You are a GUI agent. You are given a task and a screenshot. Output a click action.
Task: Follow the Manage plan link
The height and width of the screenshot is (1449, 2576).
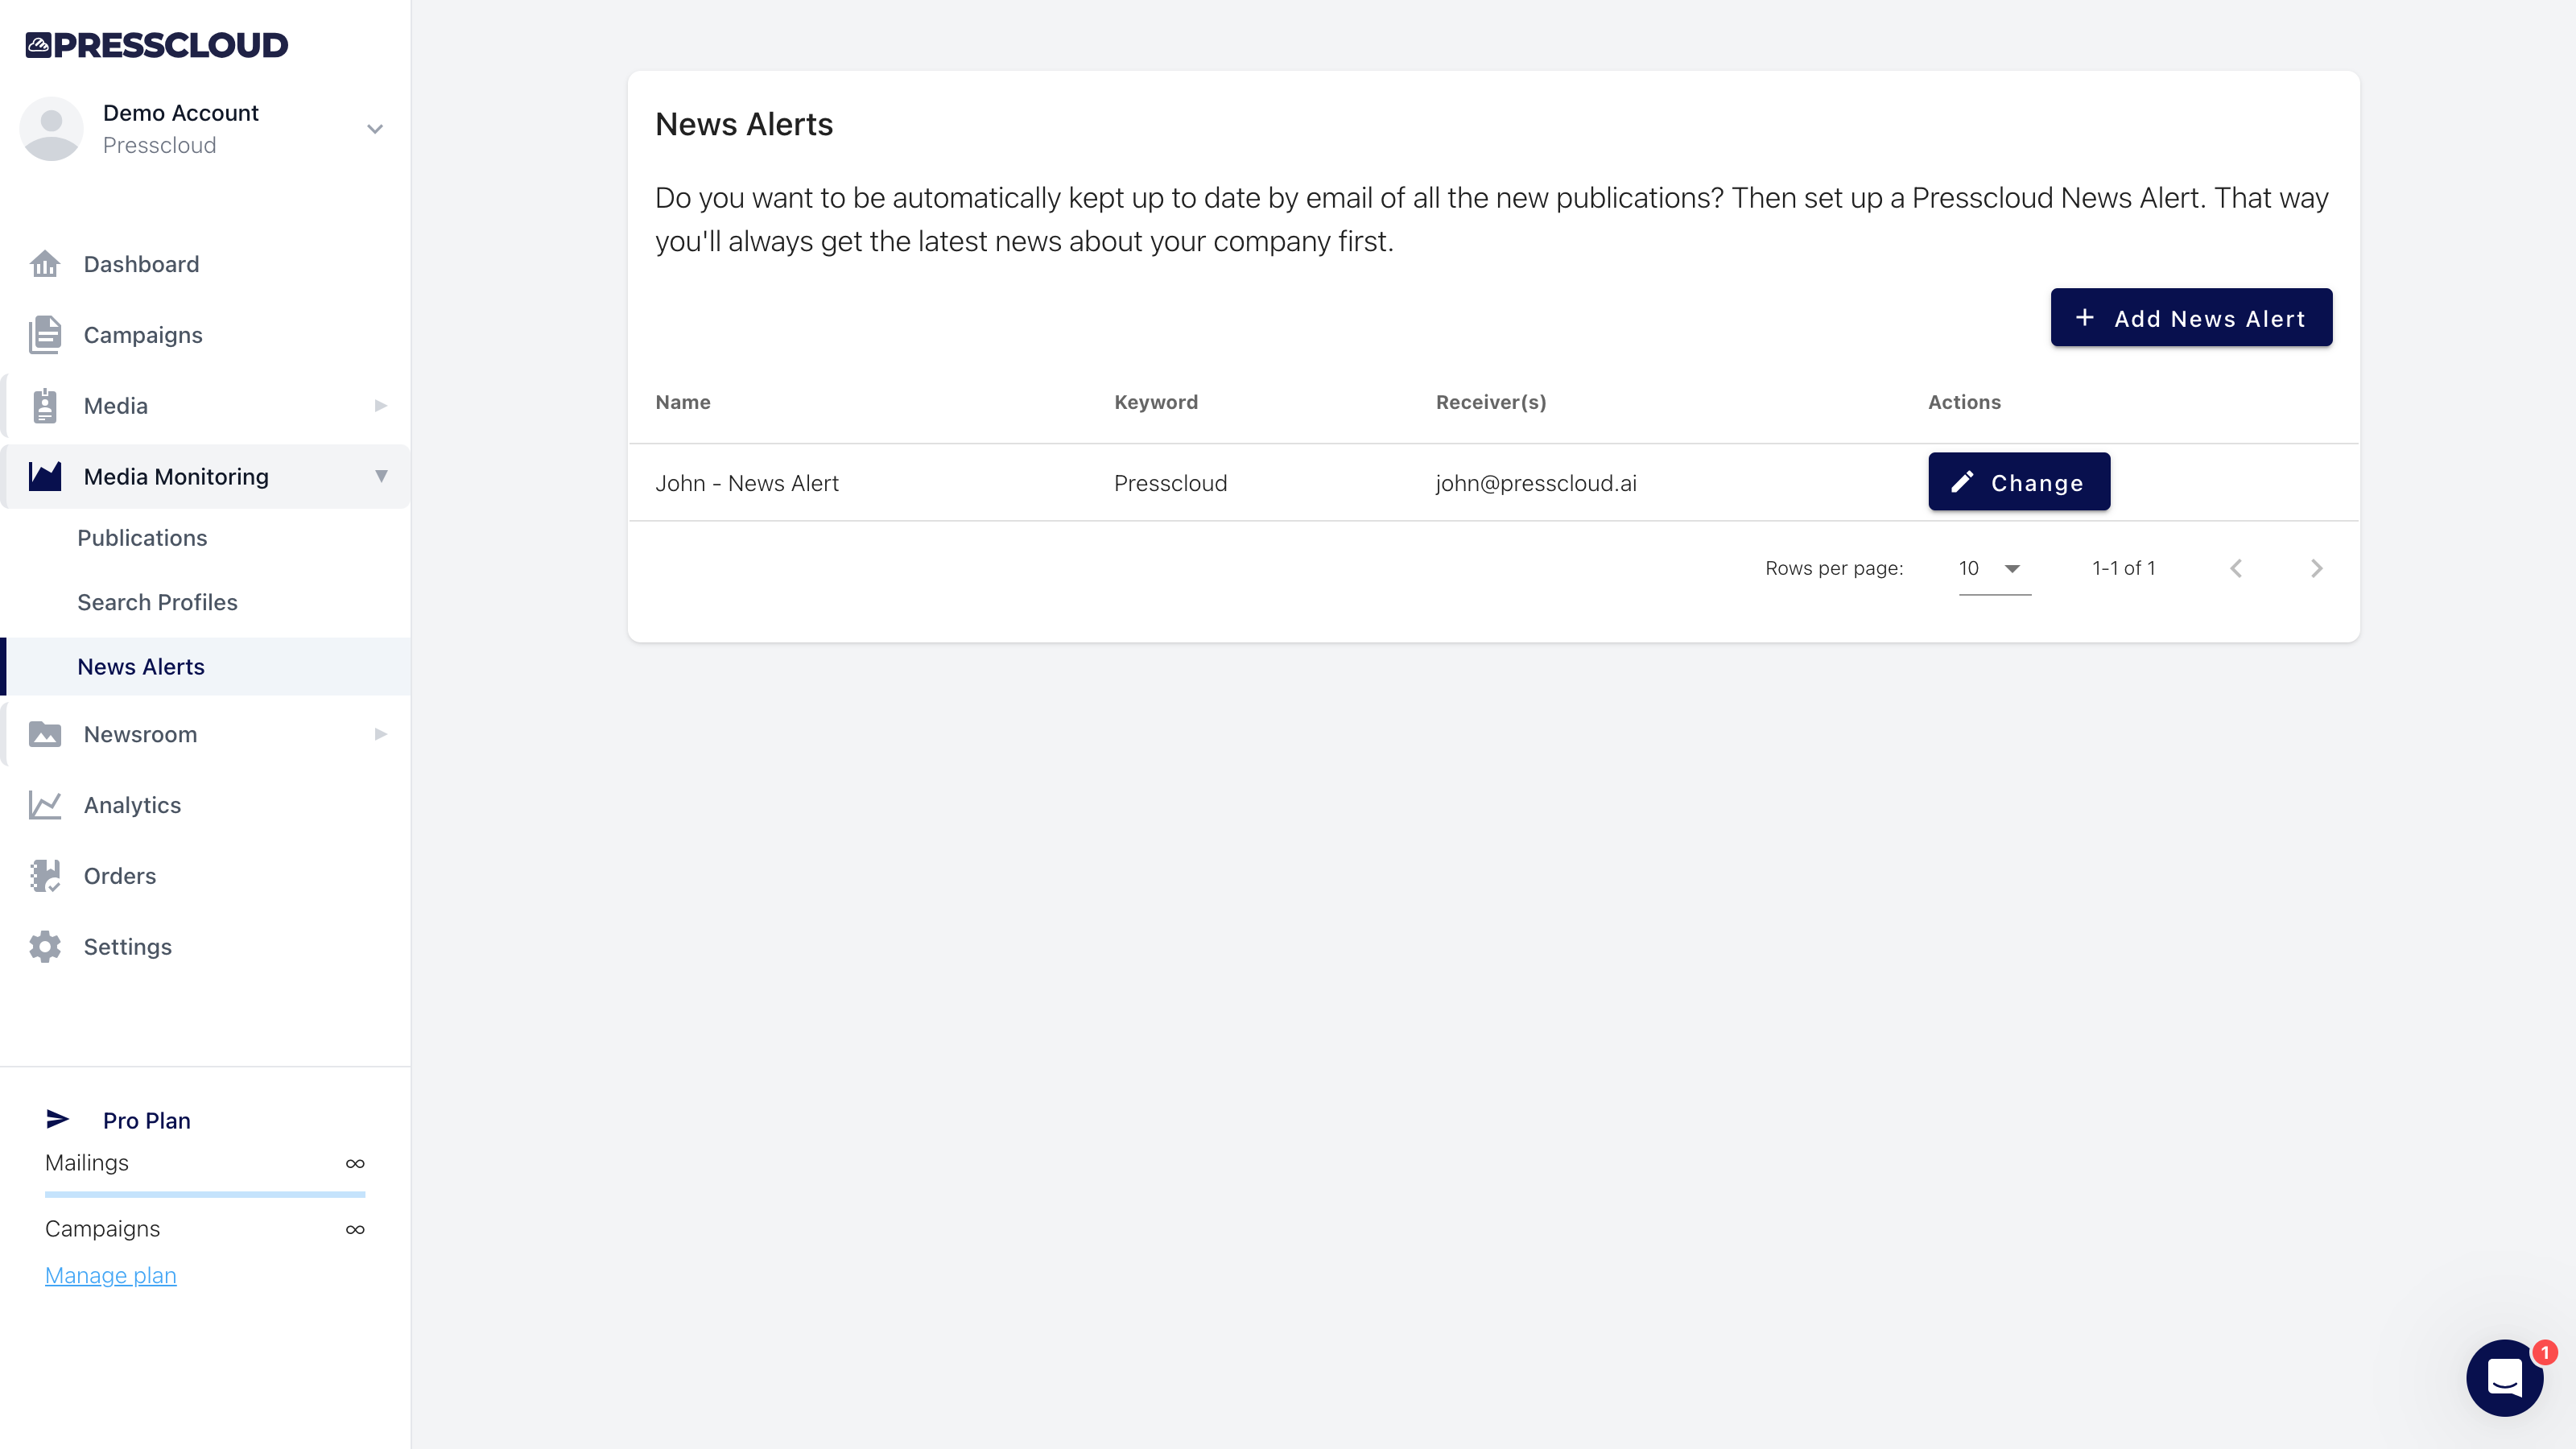(x=110, y=1275)
